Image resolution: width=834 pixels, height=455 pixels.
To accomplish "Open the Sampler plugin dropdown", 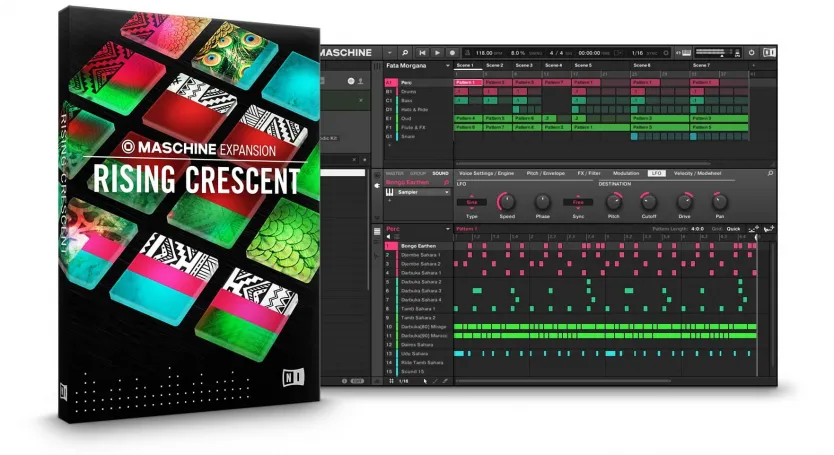I will (445, 192).
